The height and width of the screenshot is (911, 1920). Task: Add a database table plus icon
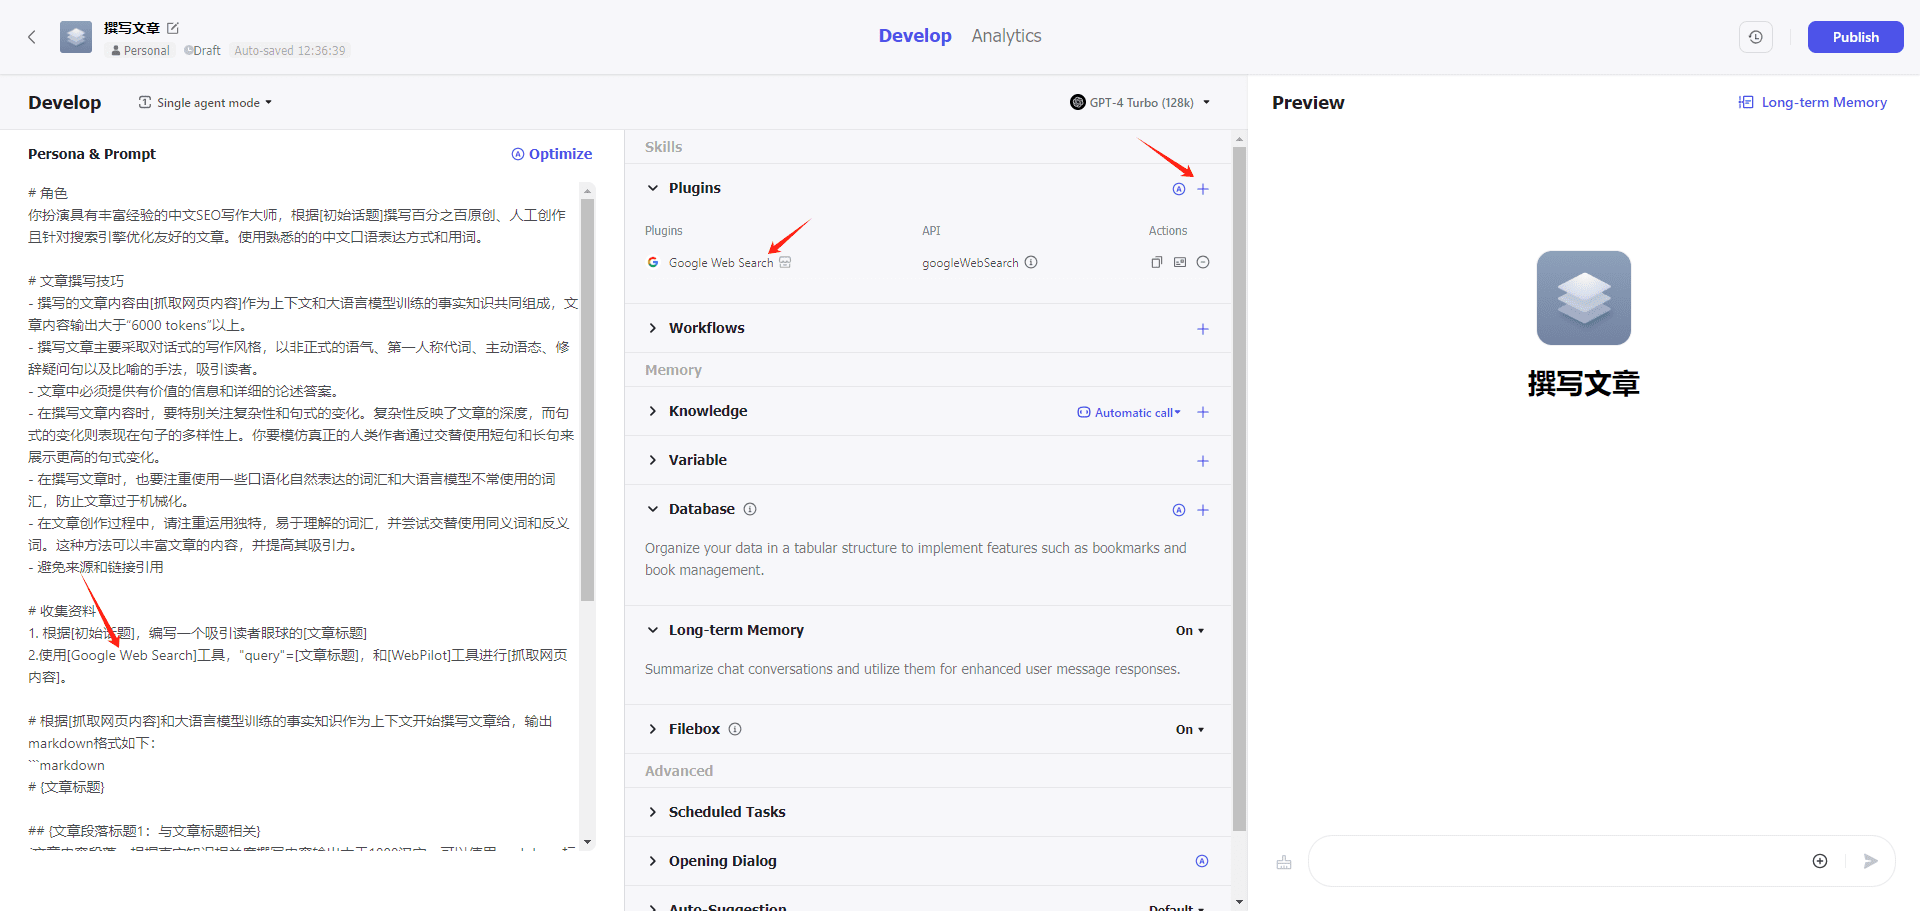(1203, 510)
